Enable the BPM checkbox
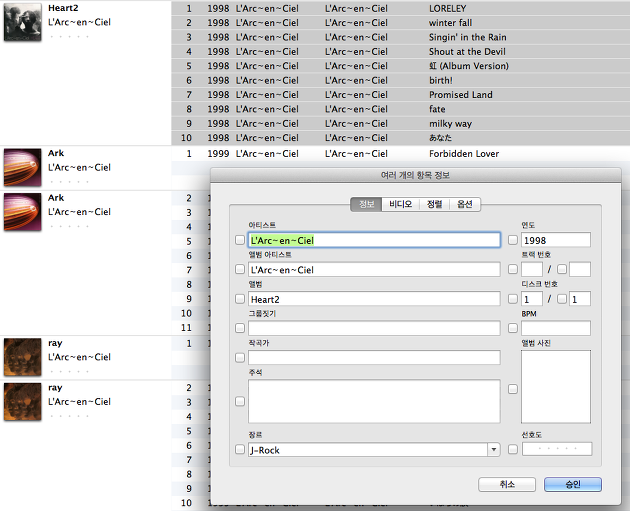The image size is (630, 511). [x=513, y=328]
